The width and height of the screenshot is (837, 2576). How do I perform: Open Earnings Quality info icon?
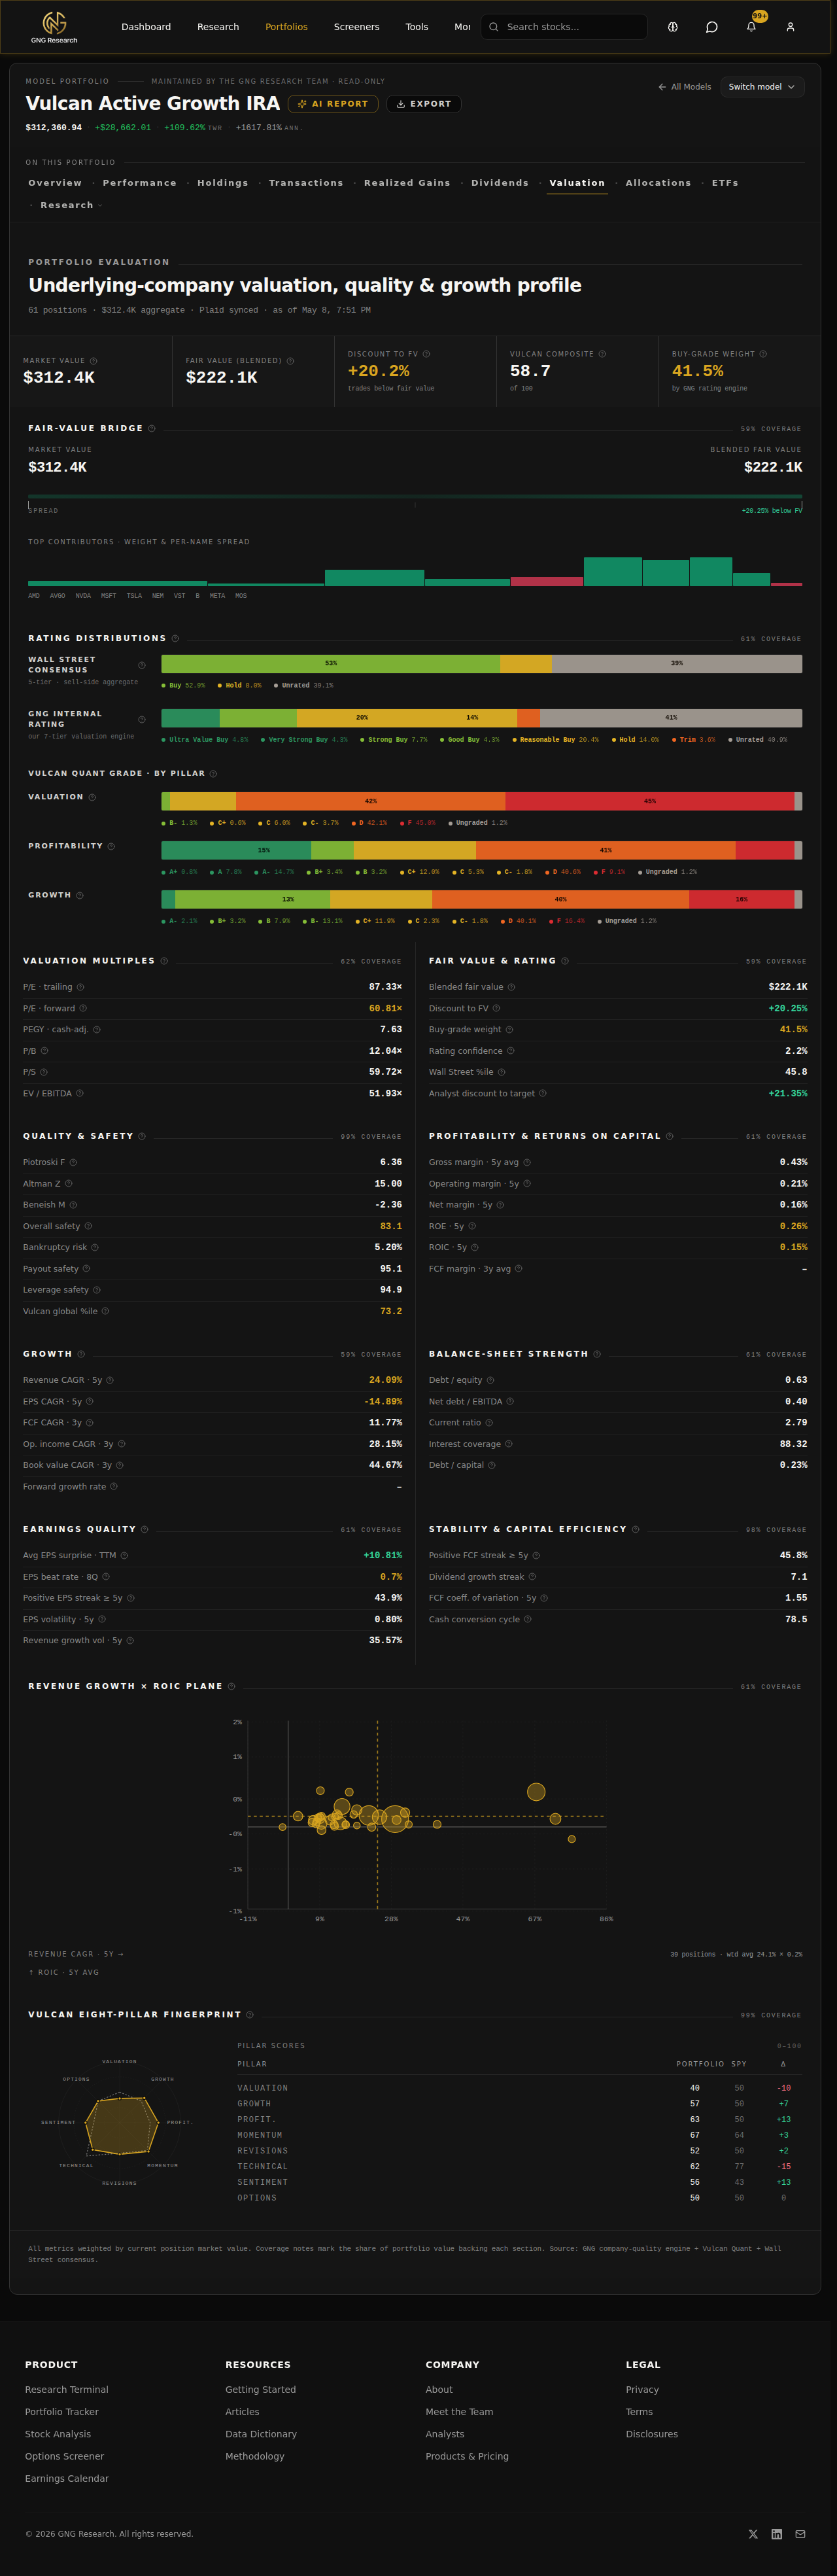tap(145, 1529)
